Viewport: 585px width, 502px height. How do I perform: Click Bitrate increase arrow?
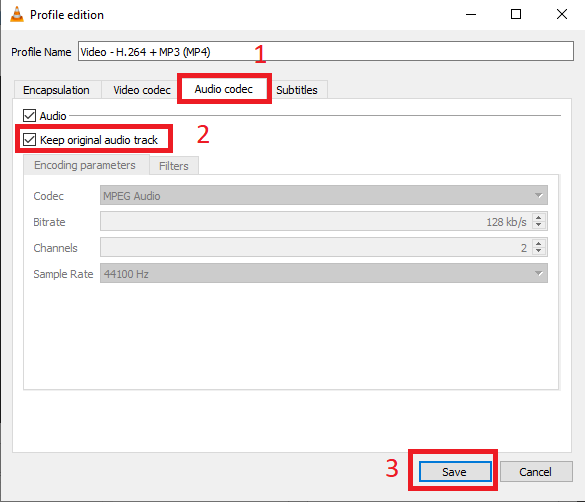(x=538, y=218)
